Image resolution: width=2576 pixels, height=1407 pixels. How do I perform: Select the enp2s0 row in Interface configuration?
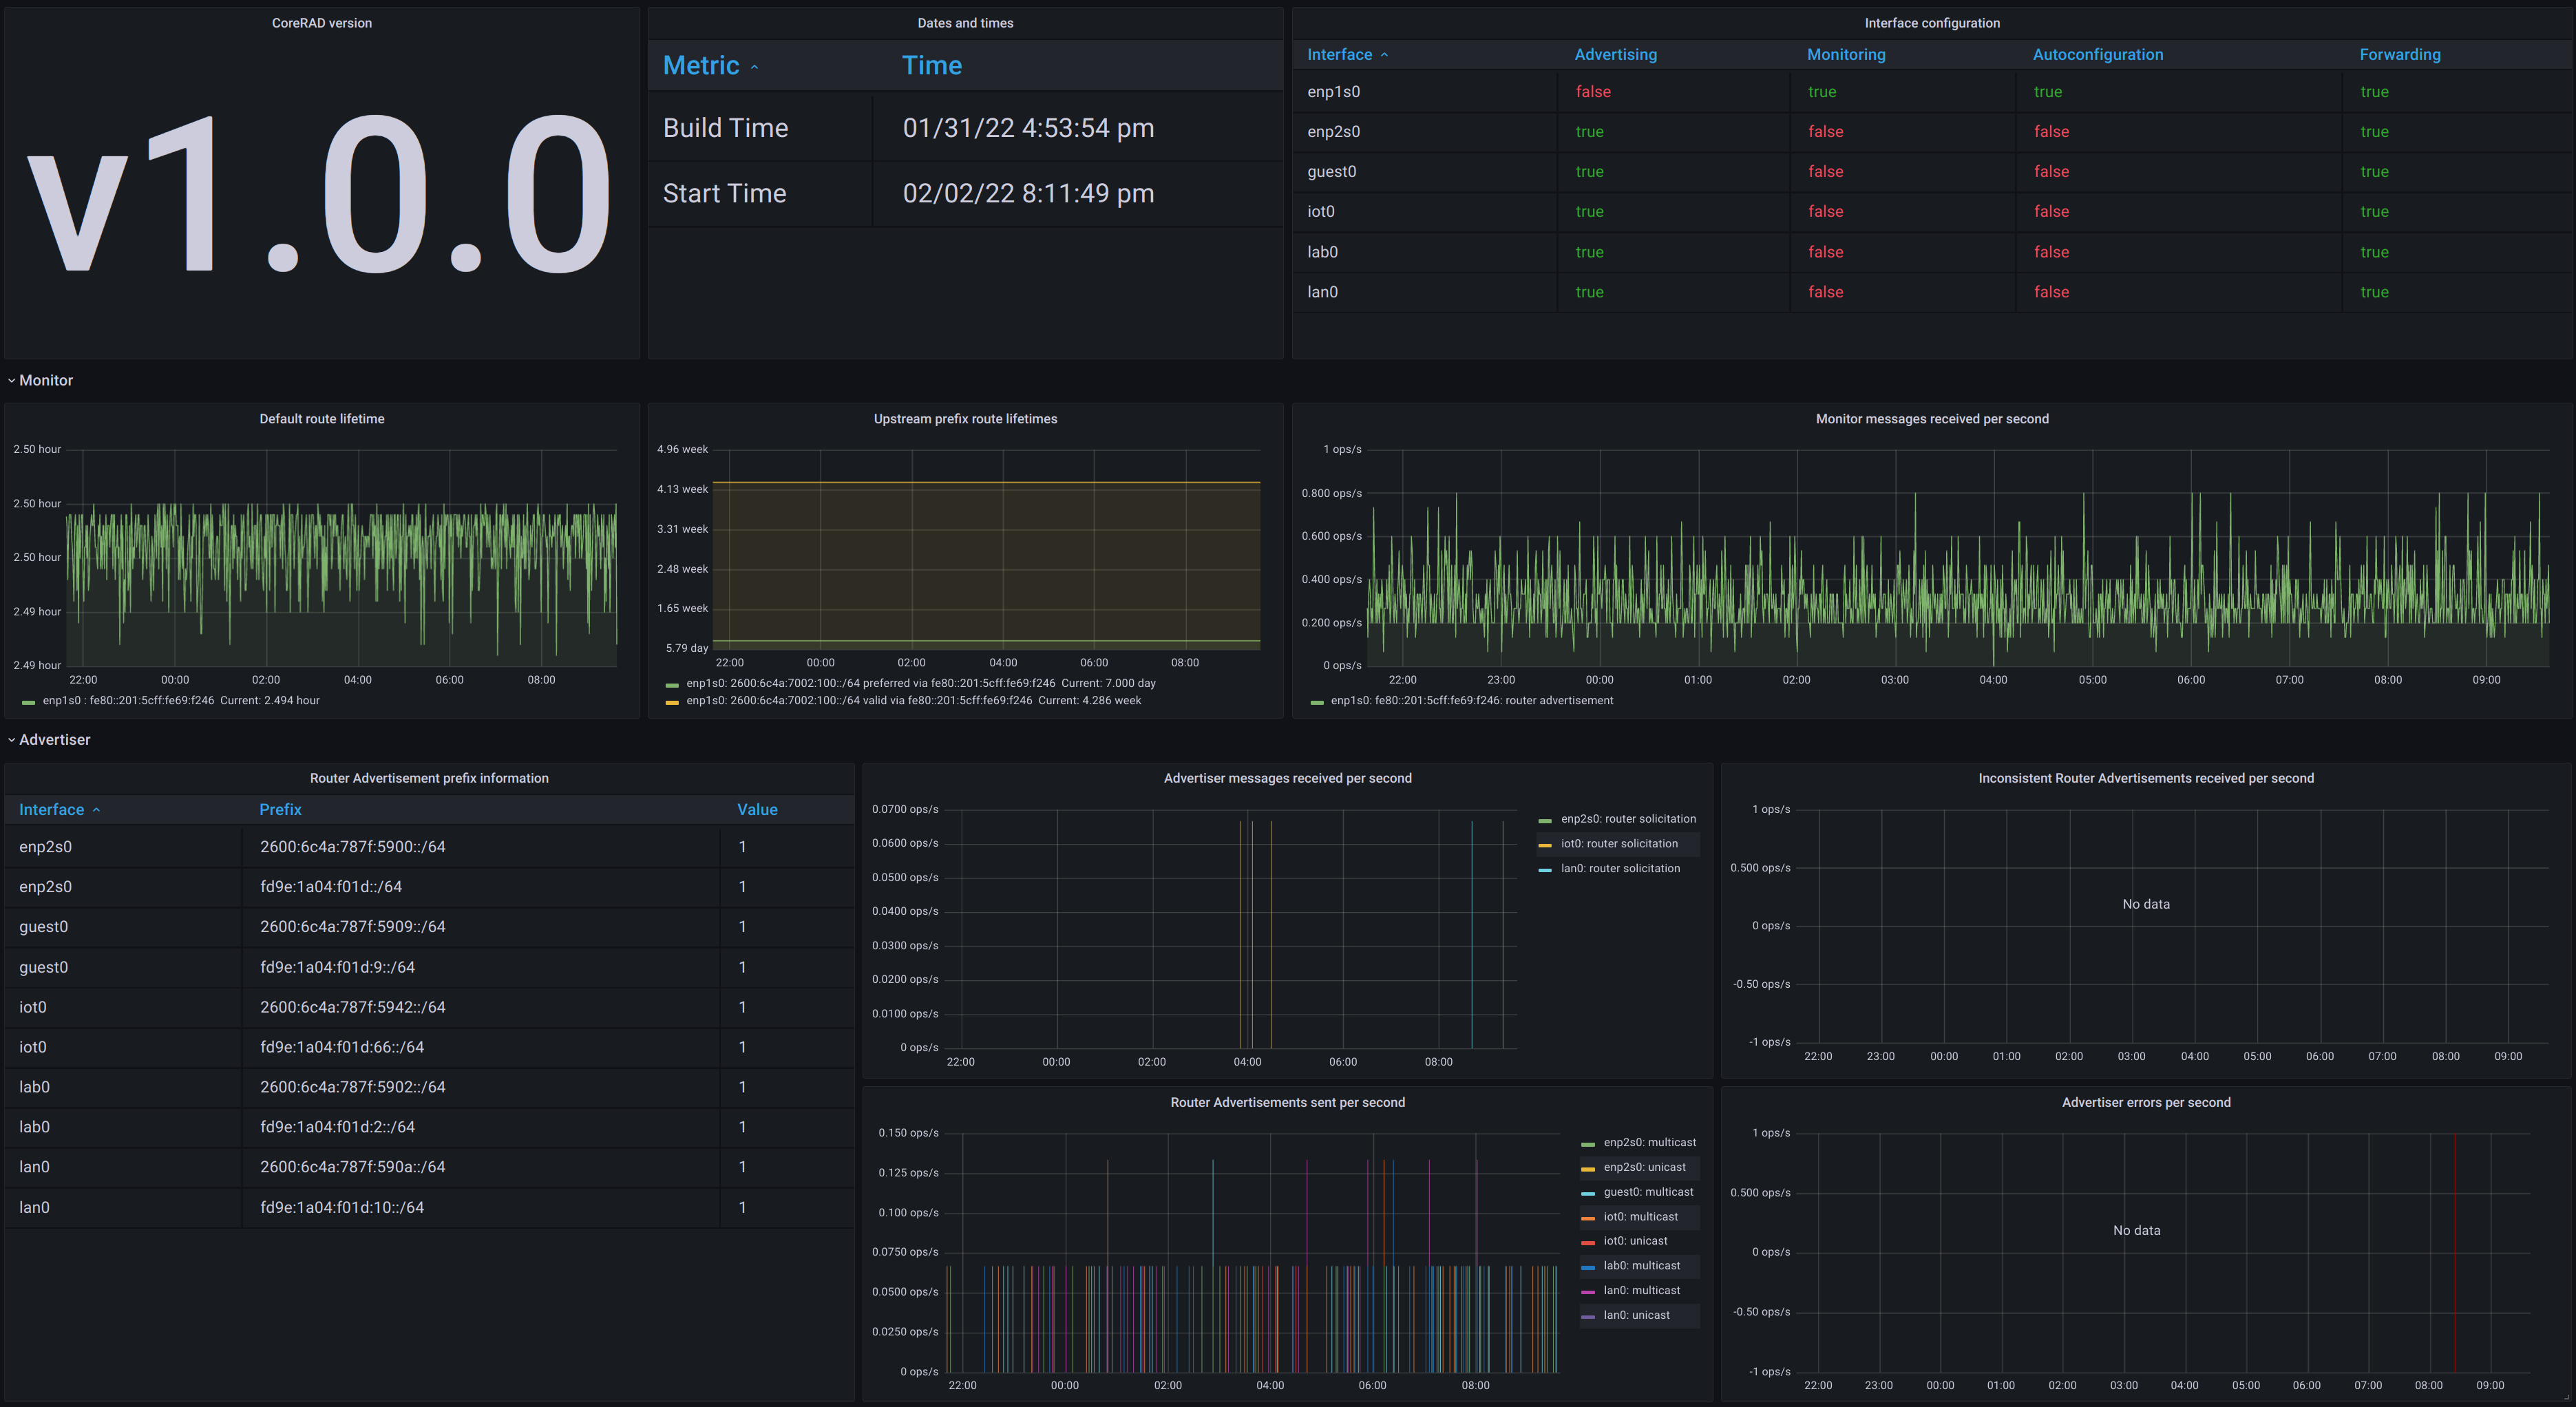1334,131
